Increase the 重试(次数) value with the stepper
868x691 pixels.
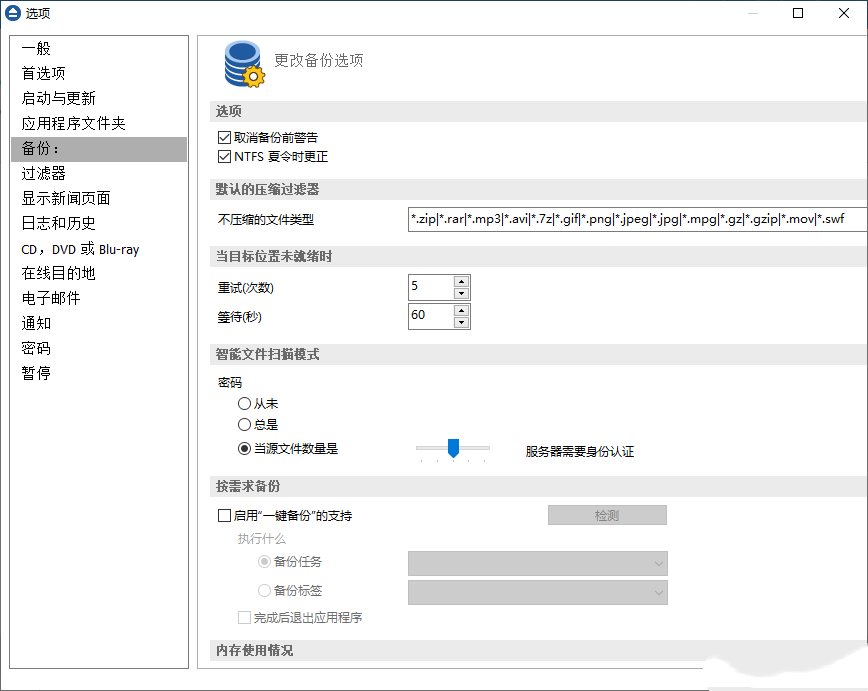point(462,281)
